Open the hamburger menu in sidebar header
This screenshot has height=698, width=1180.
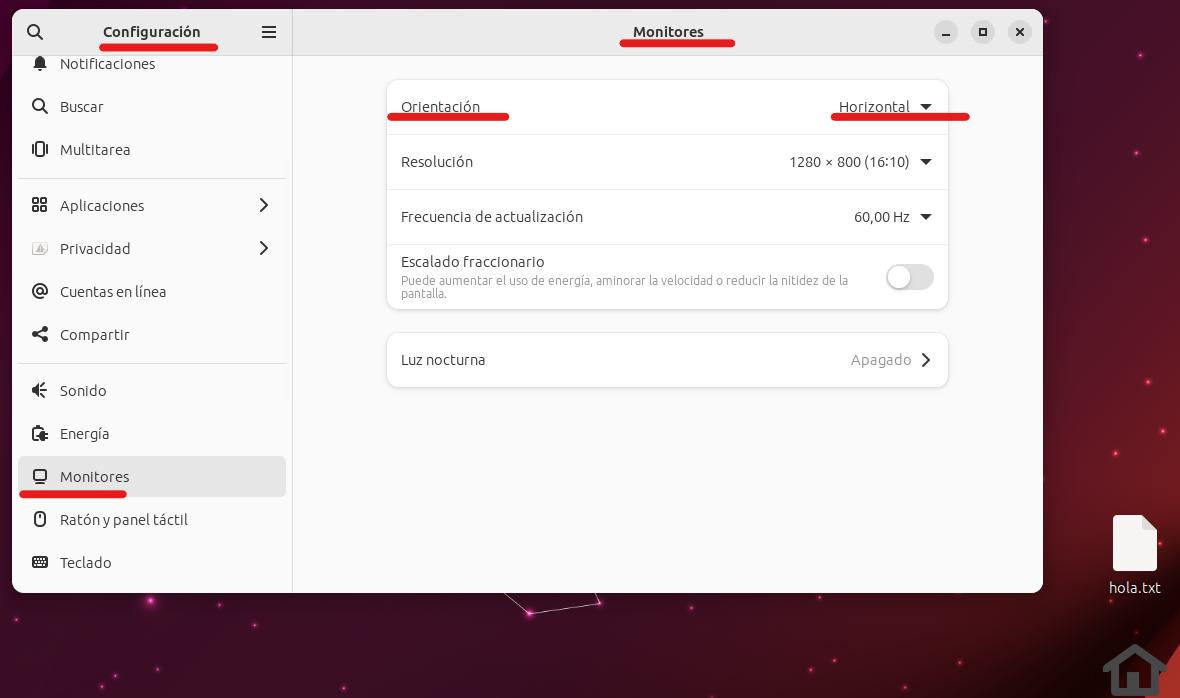(269, 32)
